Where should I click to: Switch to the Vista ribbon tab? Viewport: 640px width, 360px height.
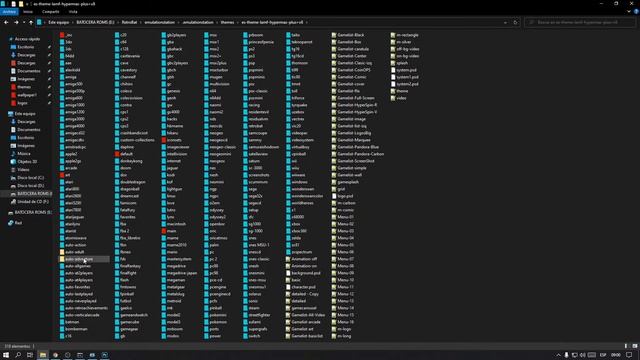[73, 12]
